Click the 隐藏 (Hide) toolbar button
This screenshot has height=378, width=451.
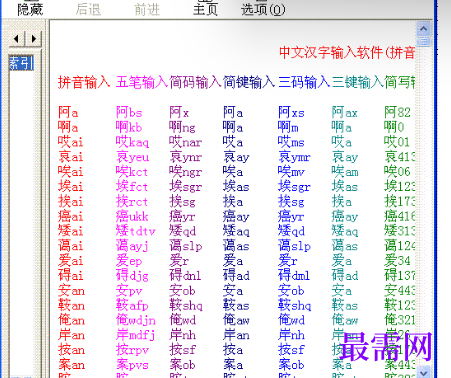(x=30, y=9)
